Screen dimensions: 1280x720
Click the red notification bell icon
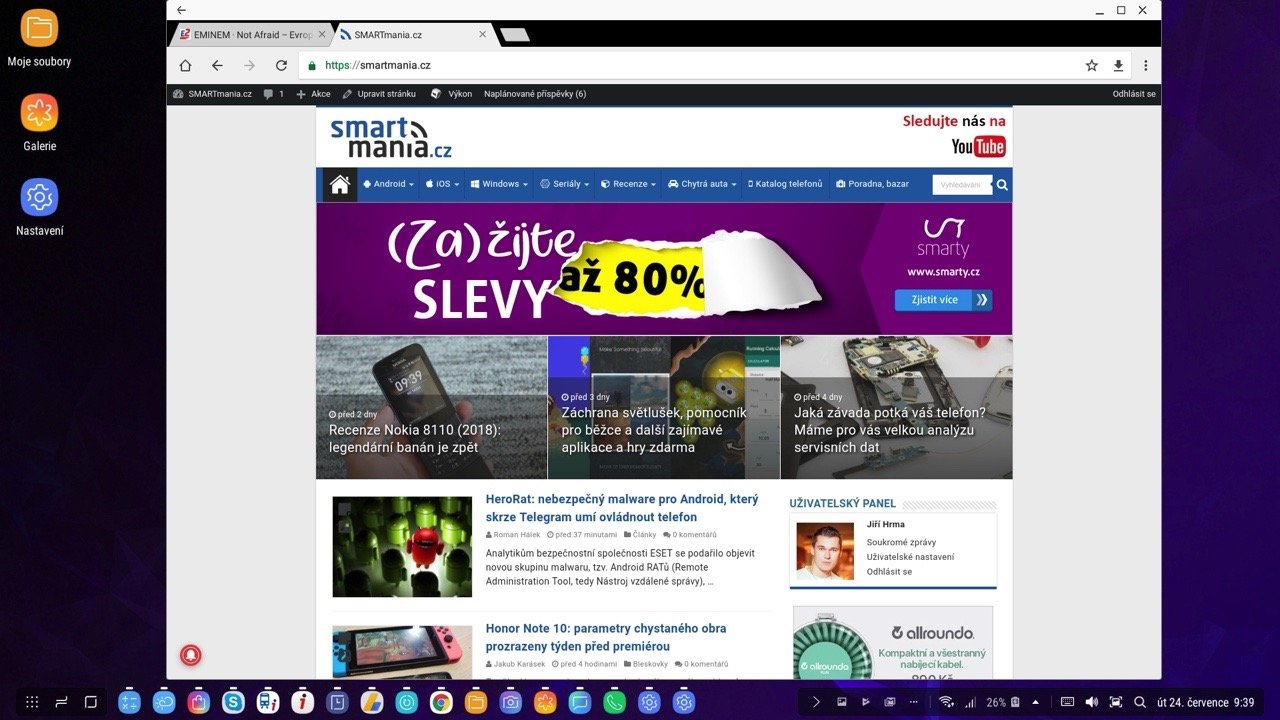point(190,656)
